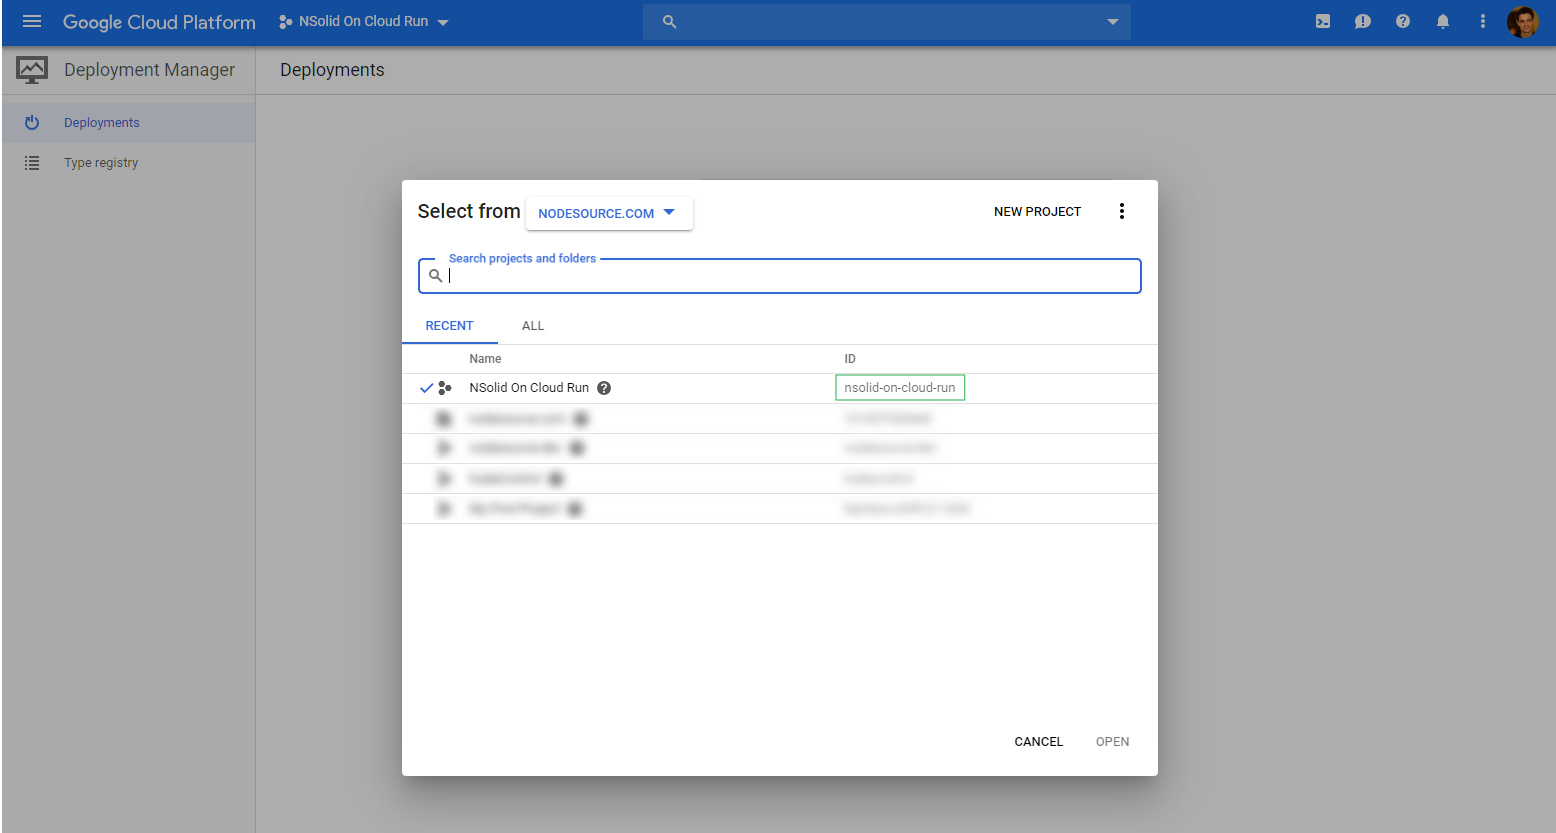The image size is (1556, 833).
Task: Click the Name column header
Action: (x=485, y=358)
